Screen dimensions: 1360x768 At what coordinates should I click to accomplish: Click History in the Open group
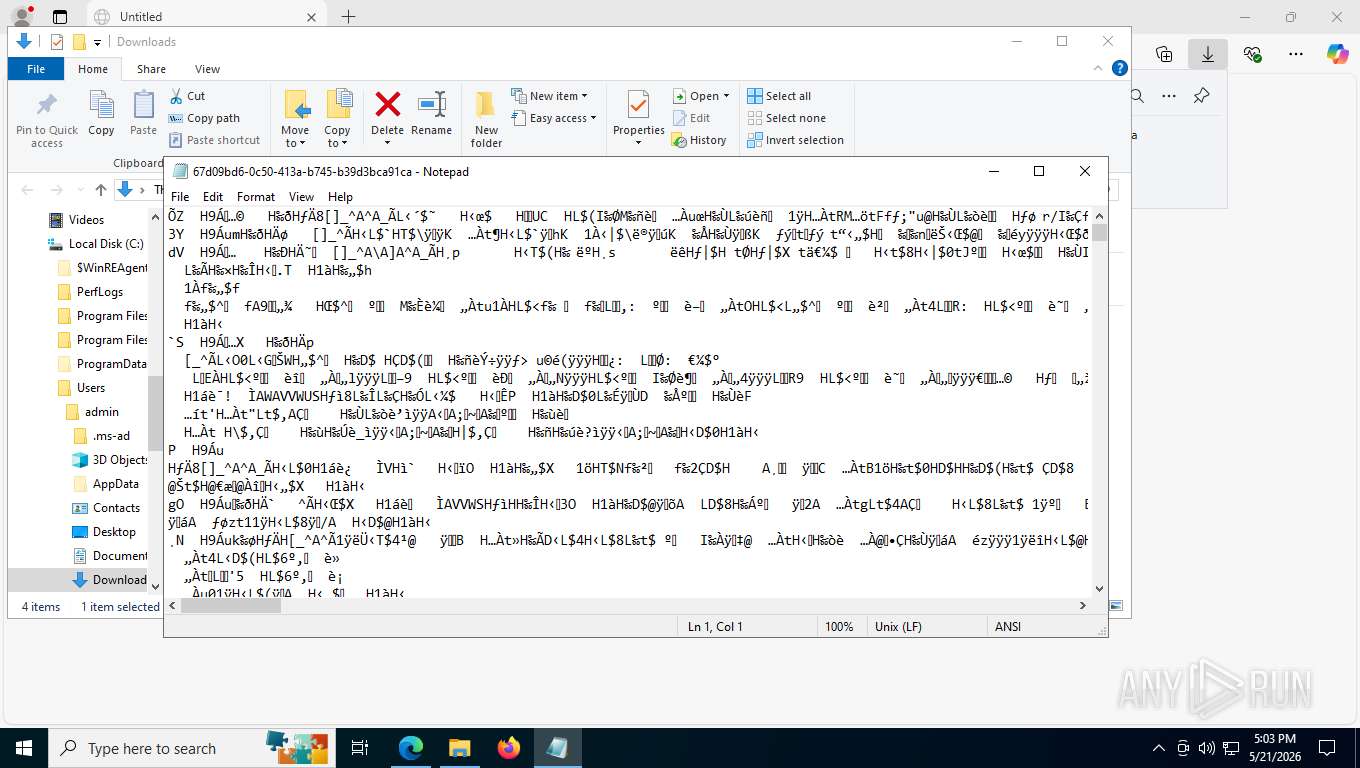698,140
